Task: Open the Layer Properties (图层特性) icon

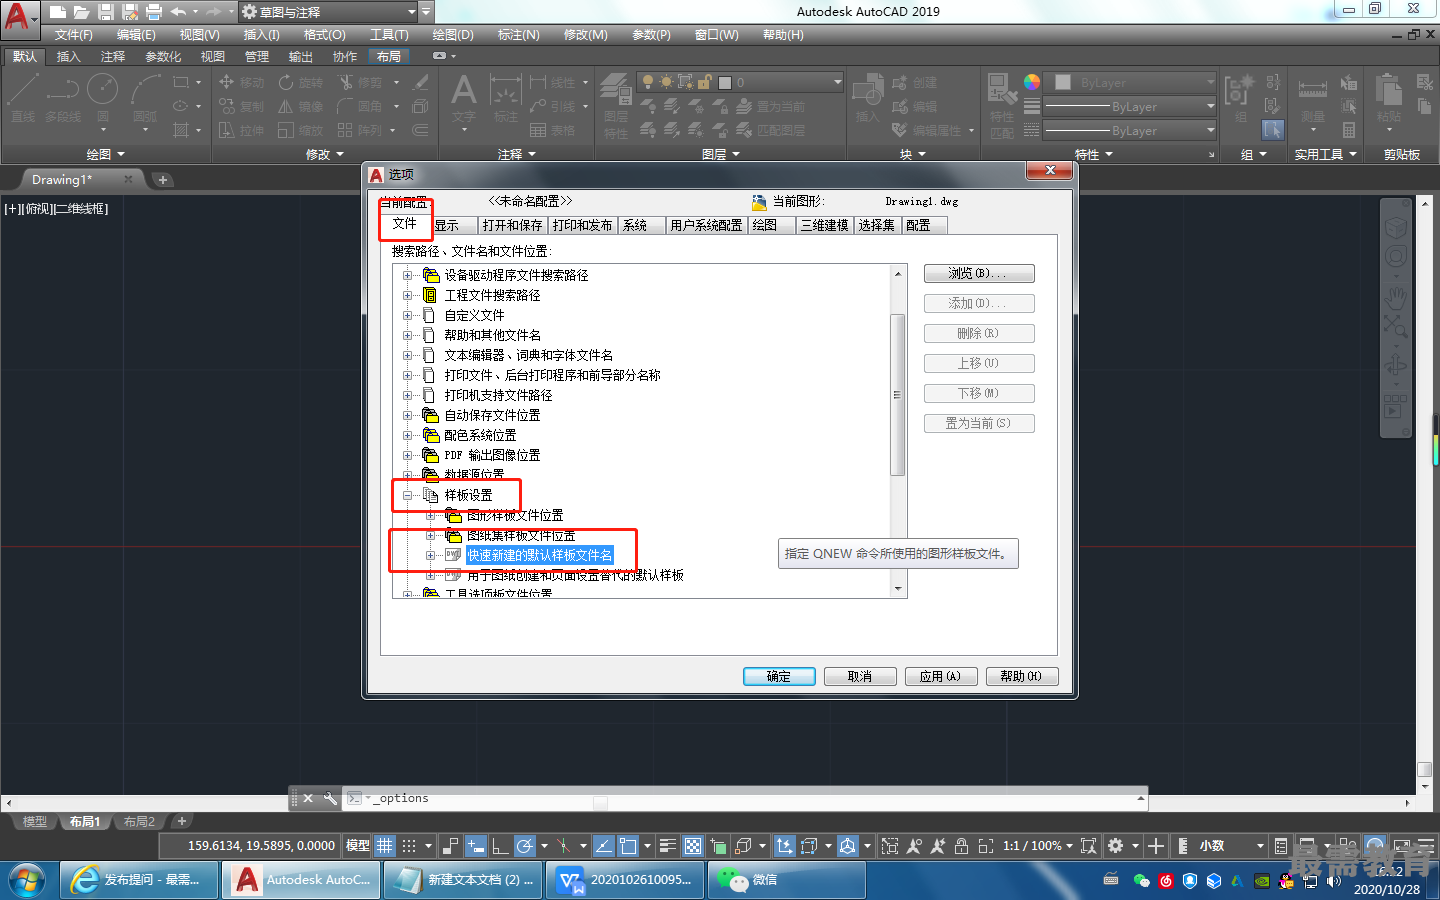Action: (x=616, y=104)
